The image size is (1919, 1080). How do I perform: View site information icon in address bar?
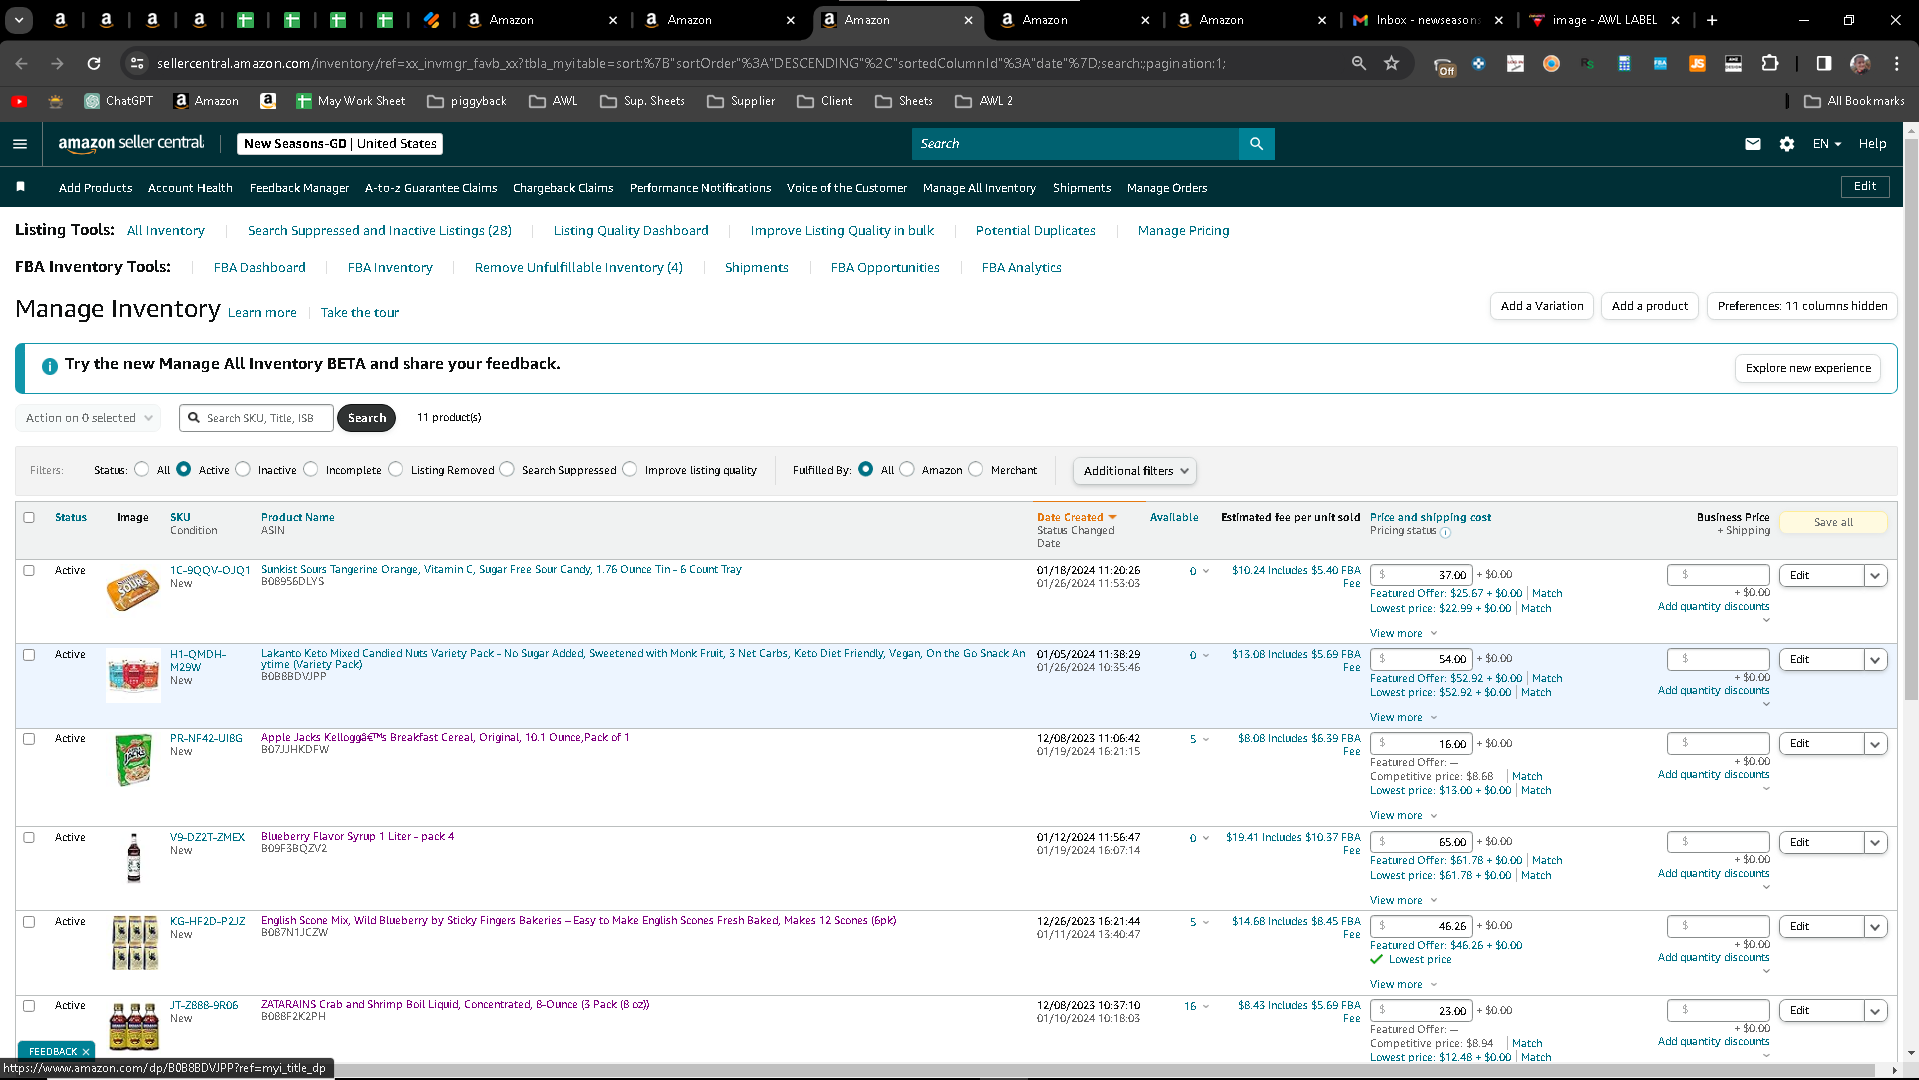tap(136, 63)
